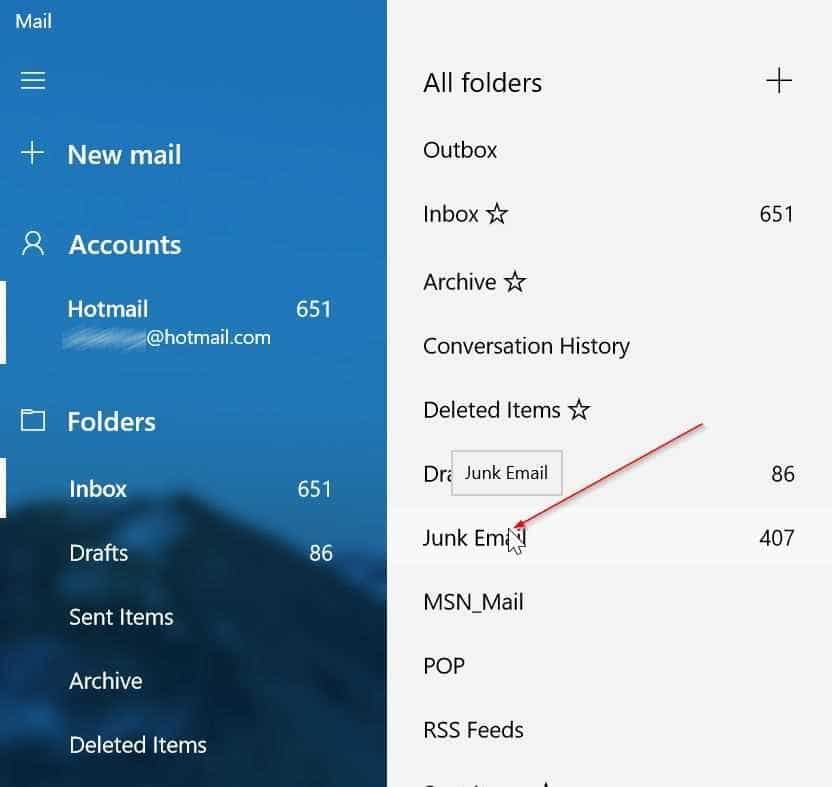This screenshot has height=787, width=832.
Task: Select Archive in All folders list
Action: click(460, 282)
